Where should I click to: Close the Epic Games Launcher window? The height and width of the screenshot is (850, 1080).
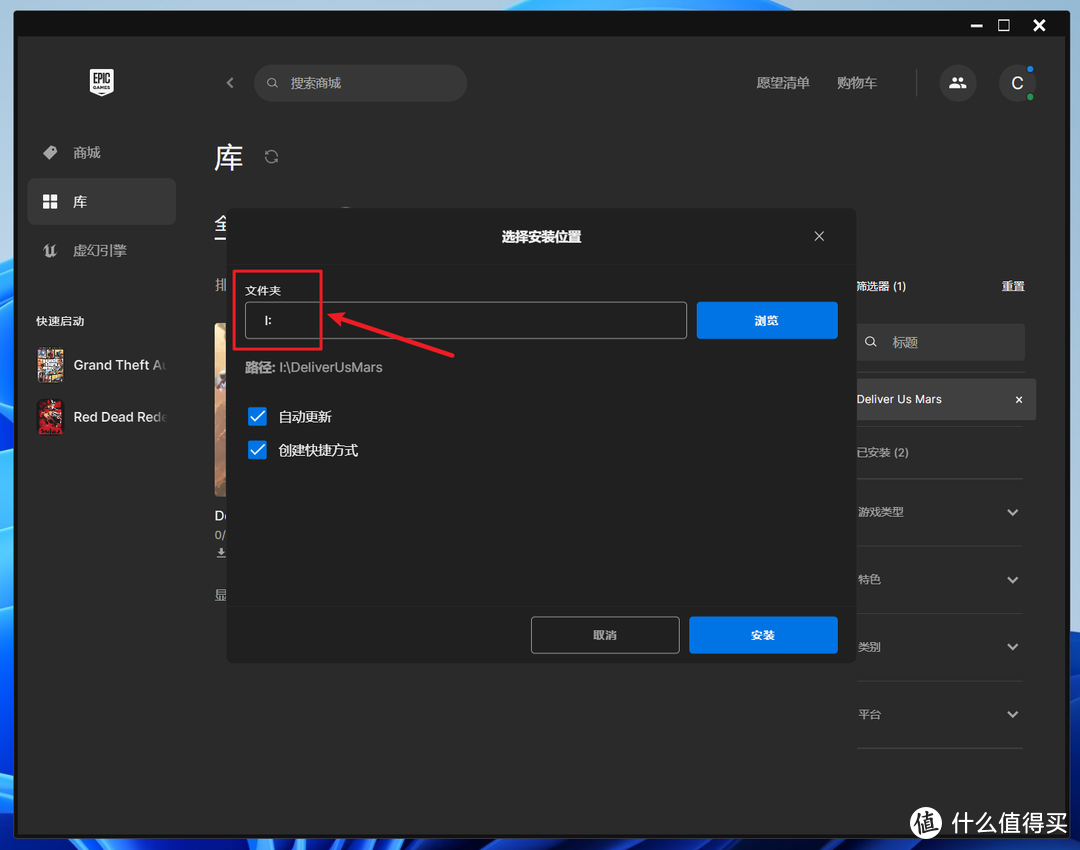(1039, 25)
